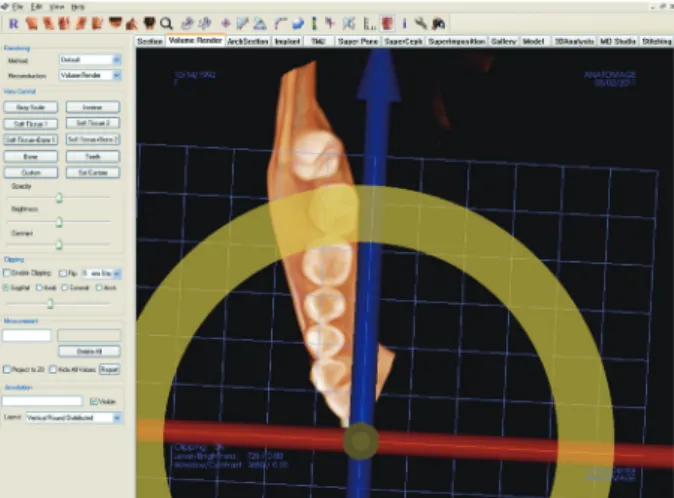Screen dimensions: 674x498
Task: Switch to the Gallery tab
Action: [503, 41]
